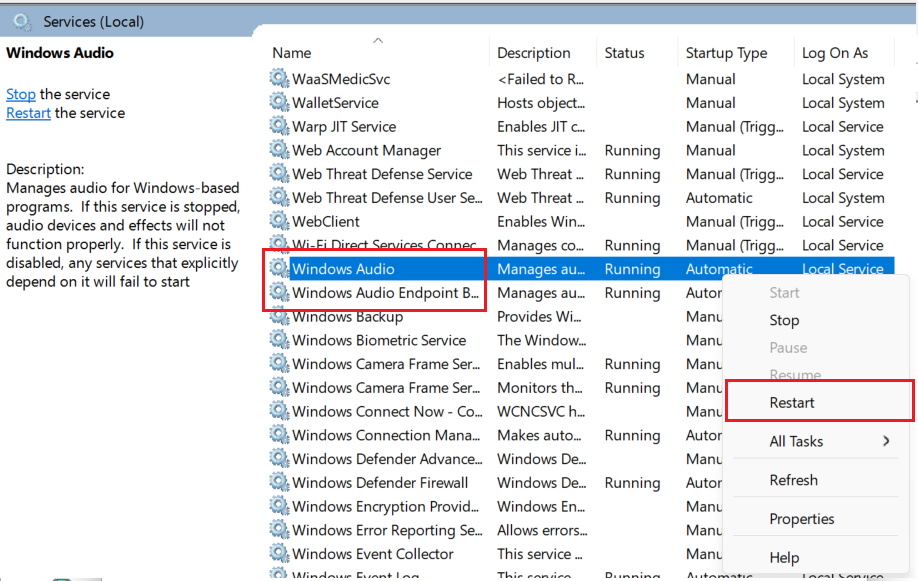Screen dimensions: 918x581
Task: Click gear icon beside Windows Connection Mana...
Action: point(279,434)
